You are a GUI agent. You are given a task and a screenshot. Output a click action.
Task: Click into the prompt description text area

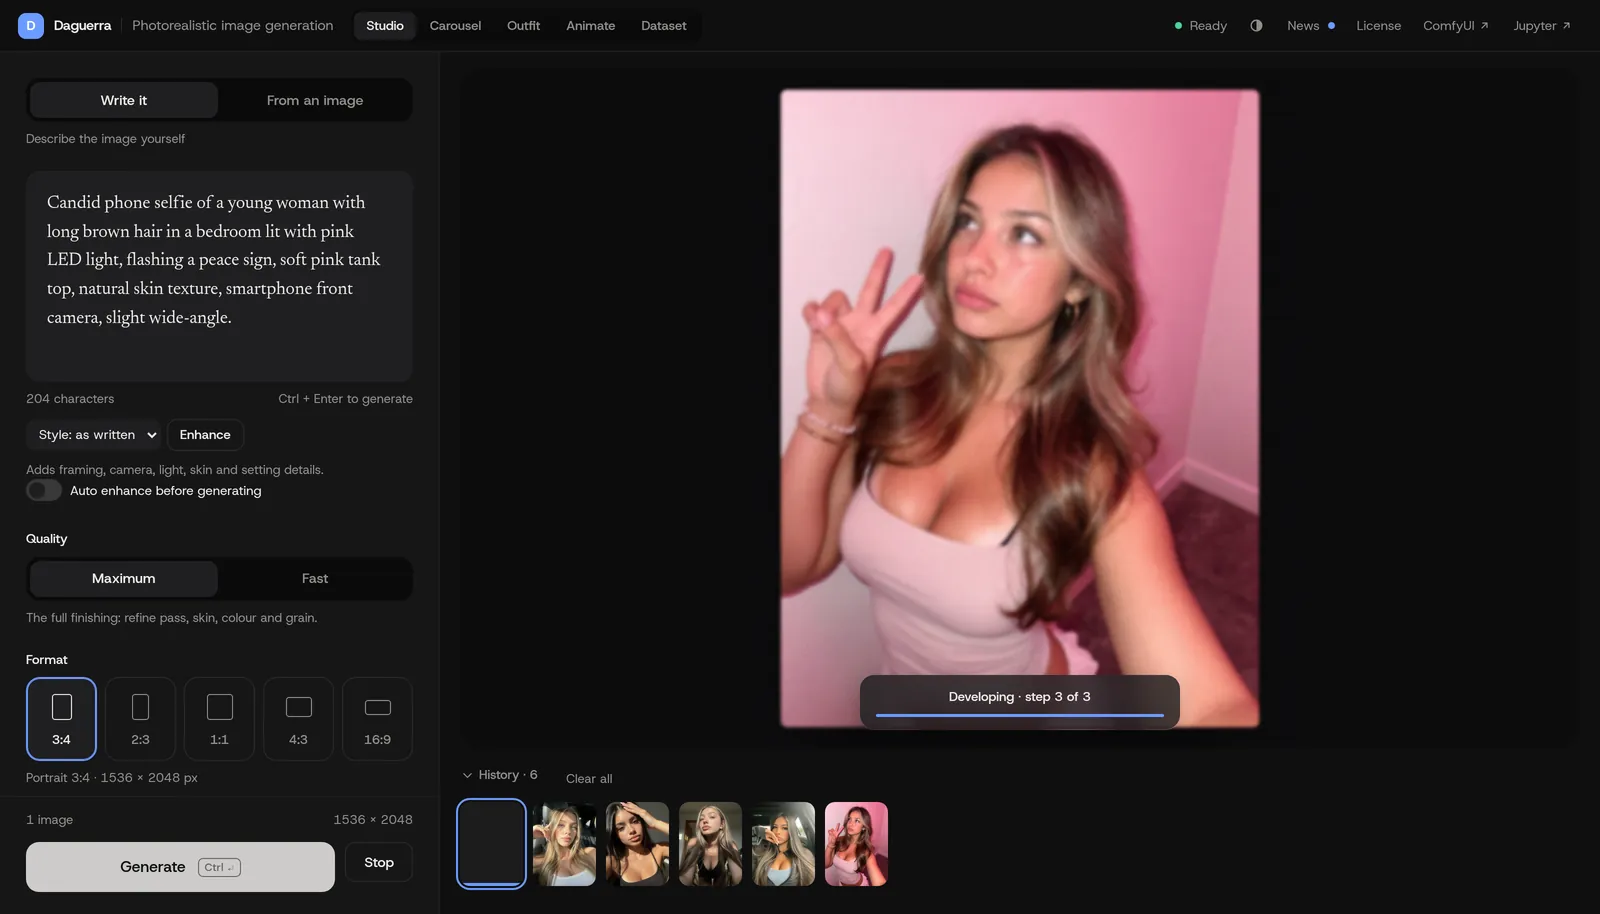[219, 276]
